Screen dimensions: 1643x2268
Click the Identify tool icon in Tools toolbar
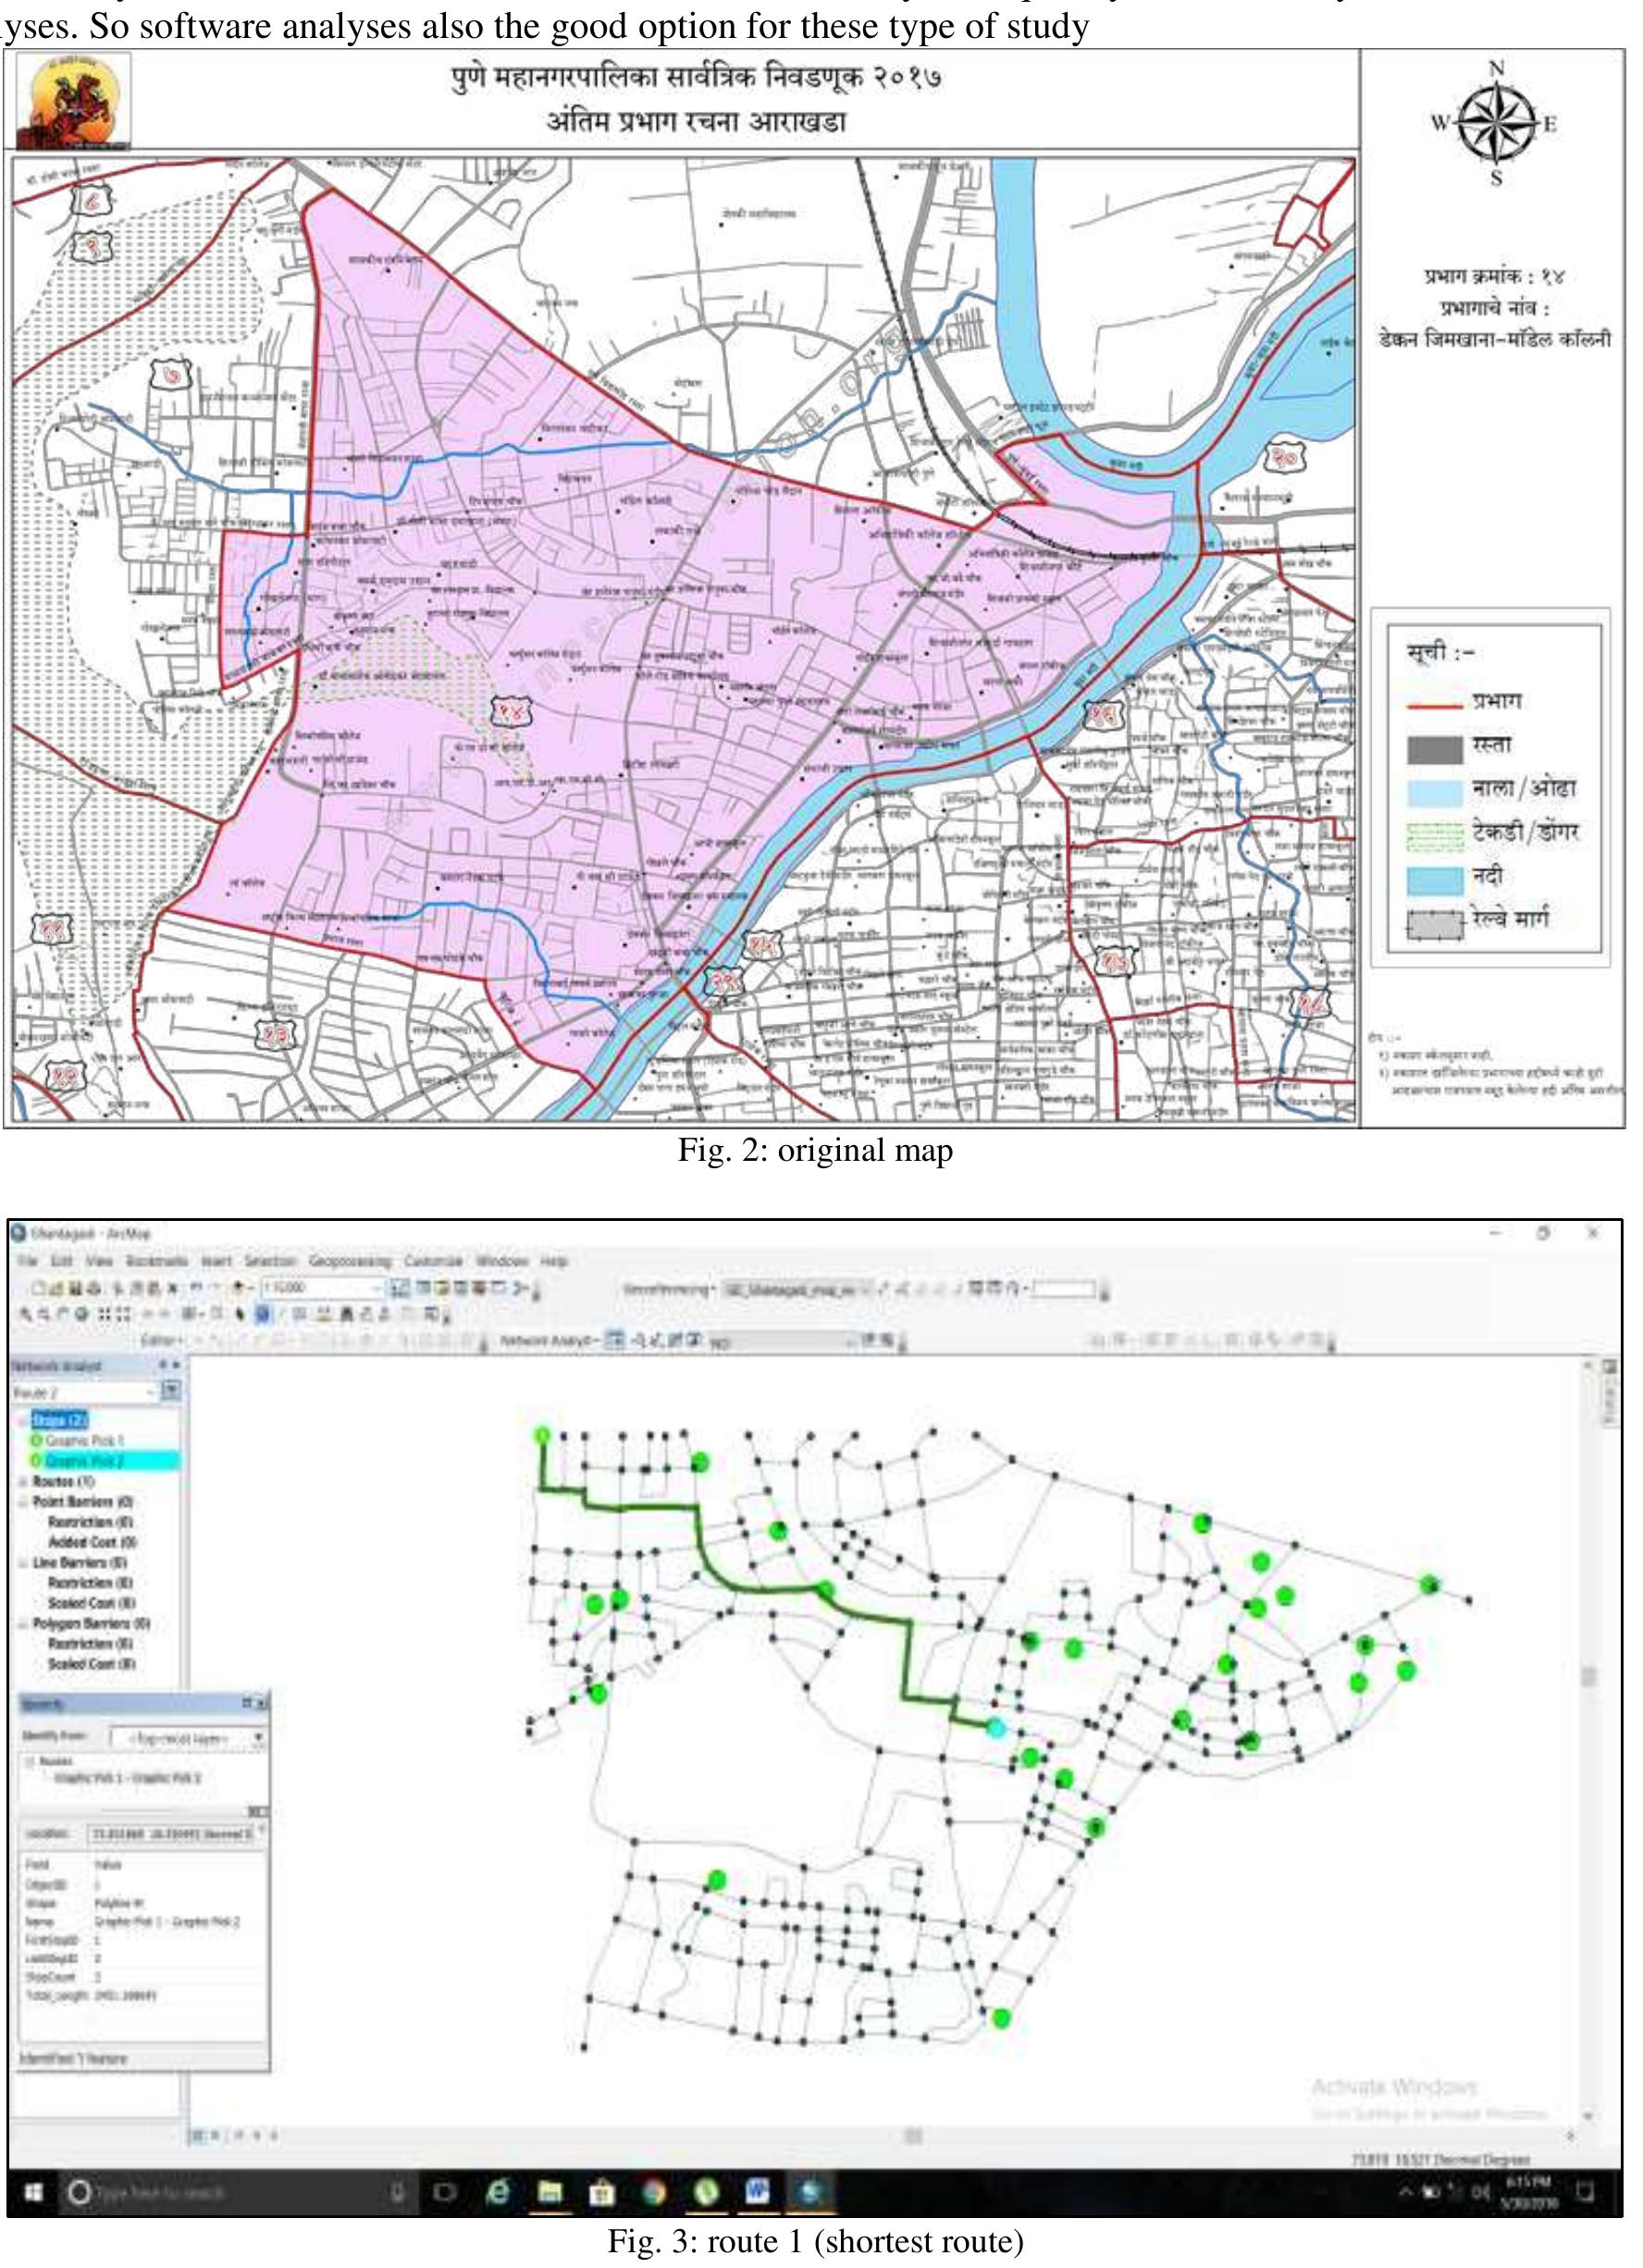tap(263, 1314)
